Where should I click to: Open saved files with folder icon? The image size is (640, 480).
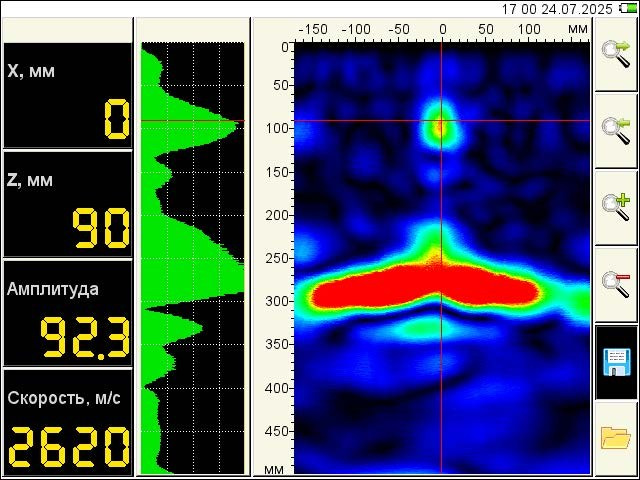pos(616,438)
